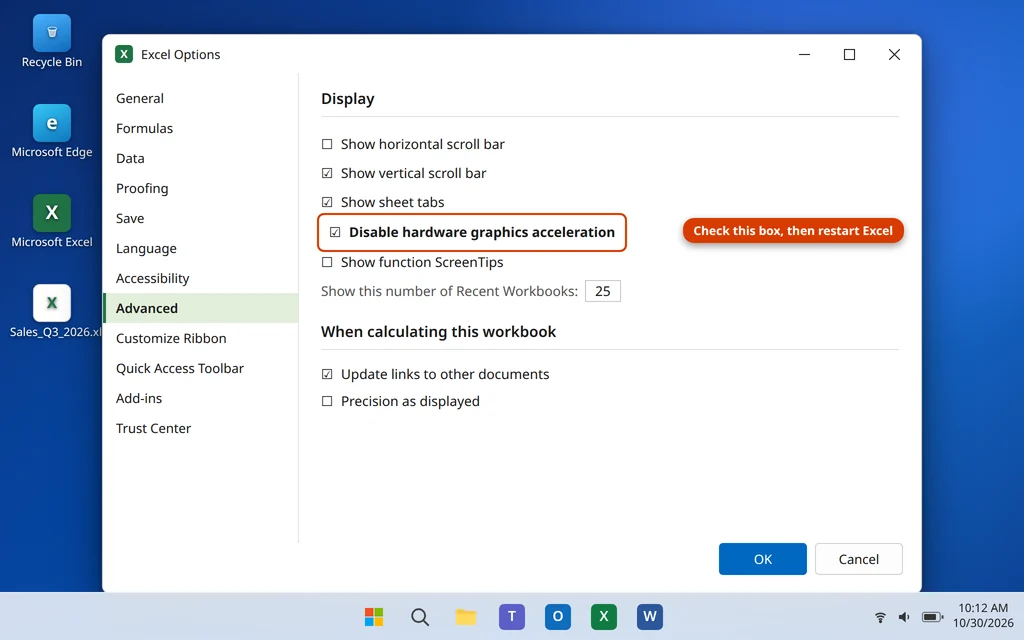The image size is (1024, 640).
Task: Uncheck Update links to other documents
Action: [327, 375]
